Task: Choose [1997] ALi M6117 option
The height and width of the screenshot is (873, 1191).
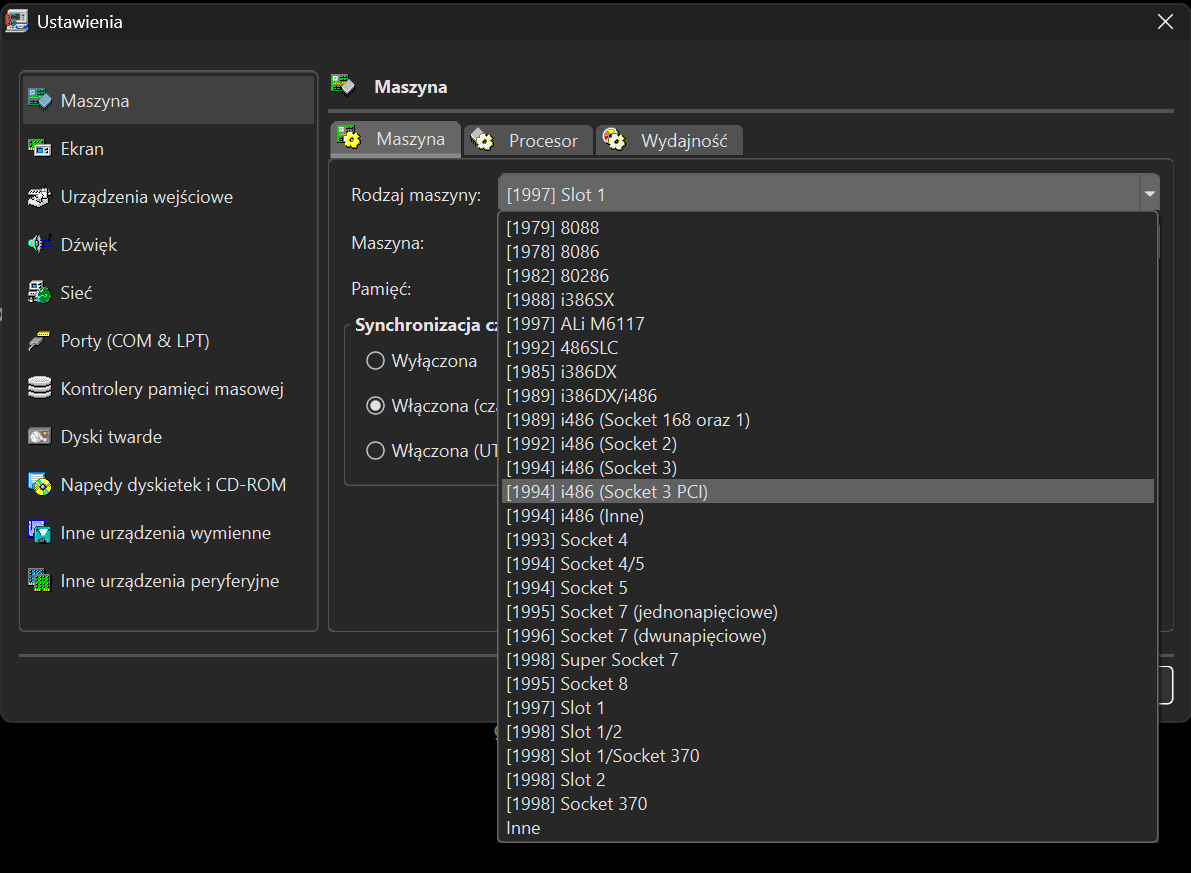Action: pos(828,324)
